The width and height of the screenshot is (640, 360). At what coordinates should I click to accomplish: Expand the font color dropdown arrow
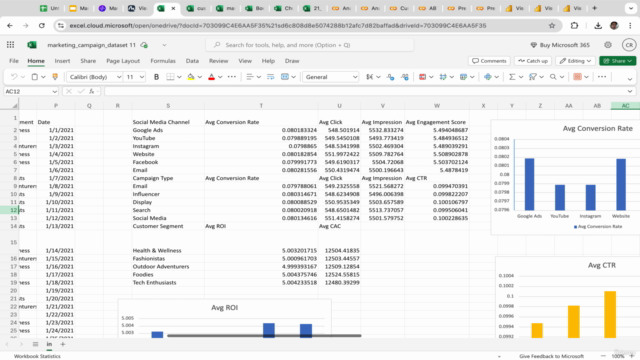coord(220,77)
